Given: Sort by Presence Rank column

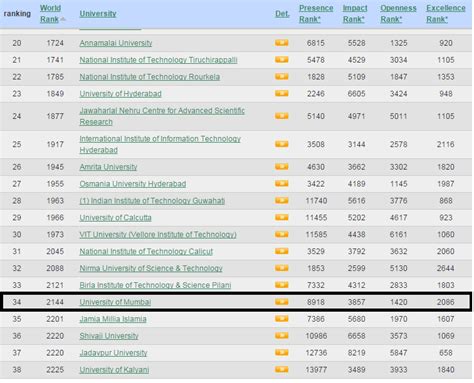Looking at the screenshot, I should click(316, 14).
